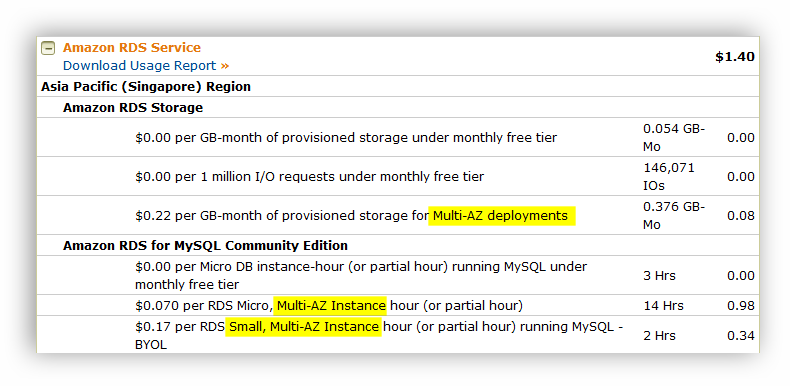
Task: Select the 0.98 charge amount
Action: [x=741, y=306]
